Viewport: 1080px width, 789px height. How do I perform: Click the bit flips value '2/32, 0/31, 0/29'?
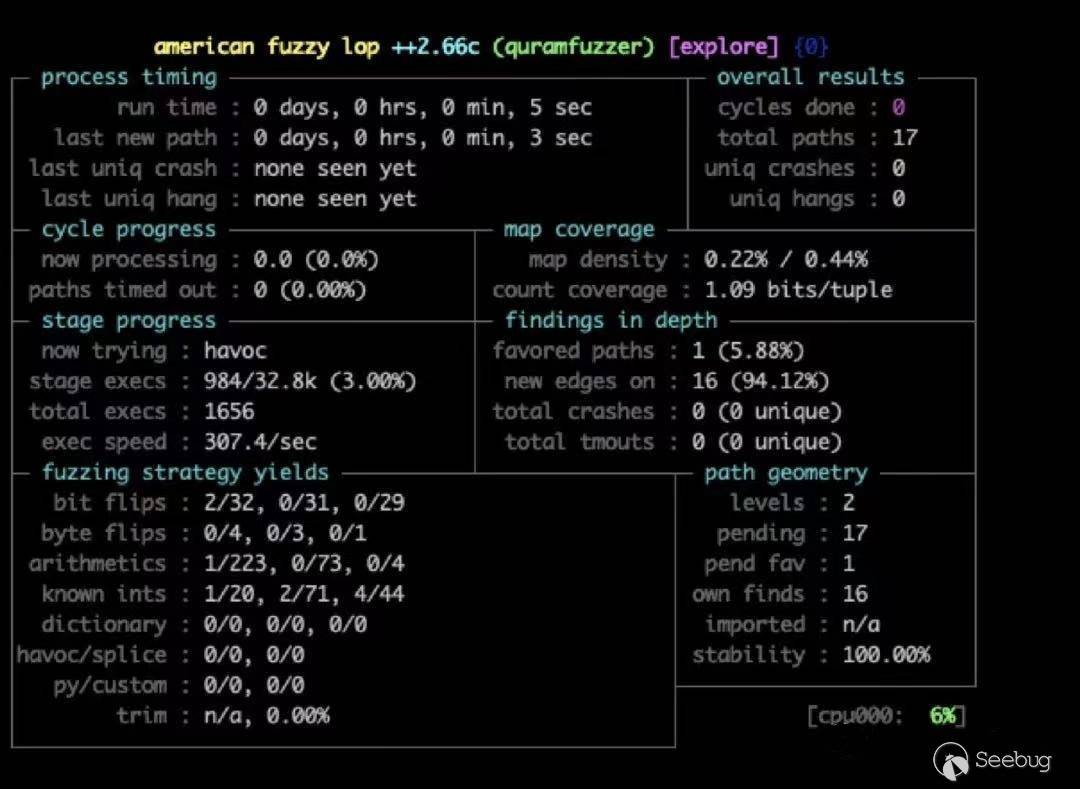(x=304, y=503)
